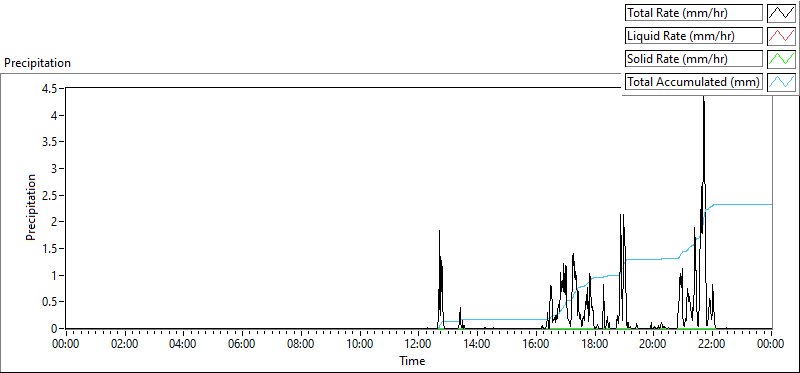
Task: Click the 04:00 time tick label
Action: point(184,344)
